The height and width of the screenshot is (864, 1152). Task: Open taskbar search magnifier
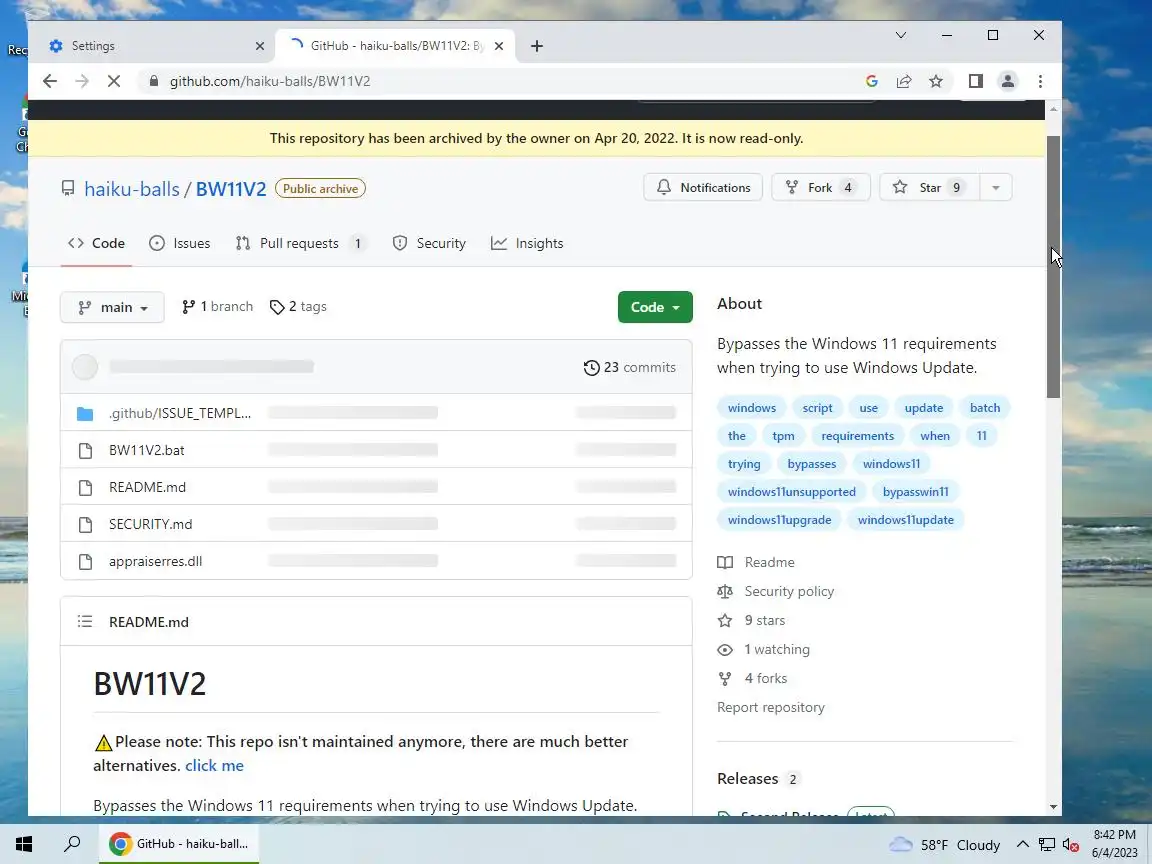coord(72,844)
